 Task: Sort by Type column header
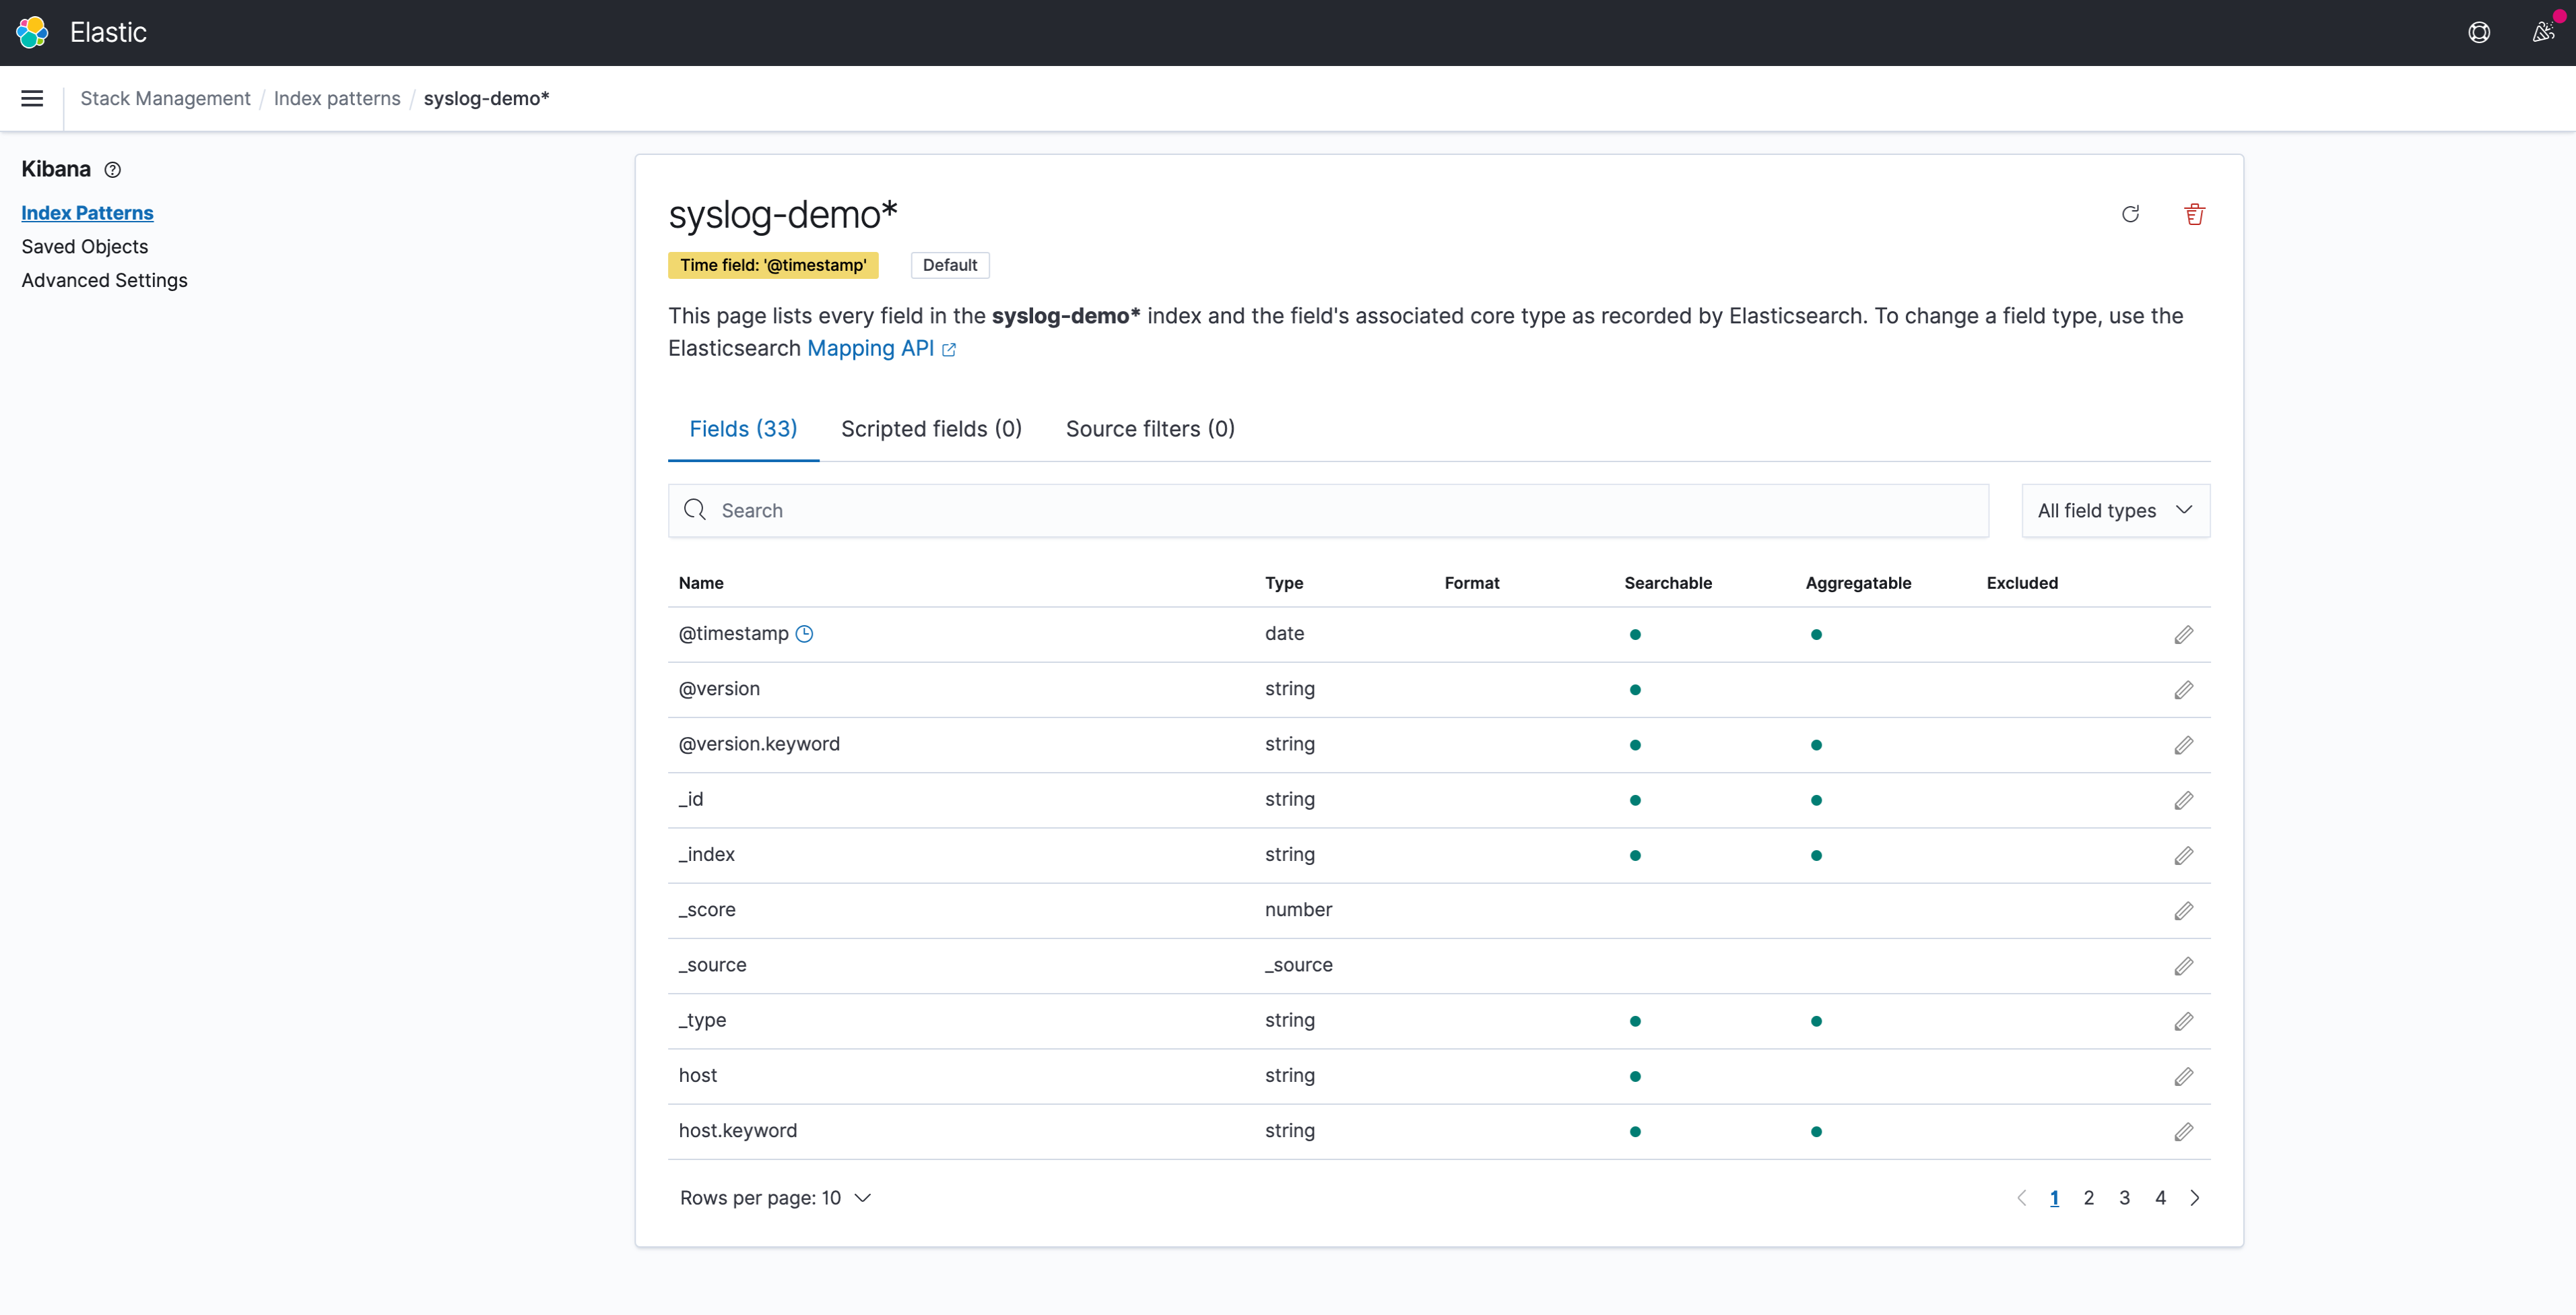[x=1284, y=583]
